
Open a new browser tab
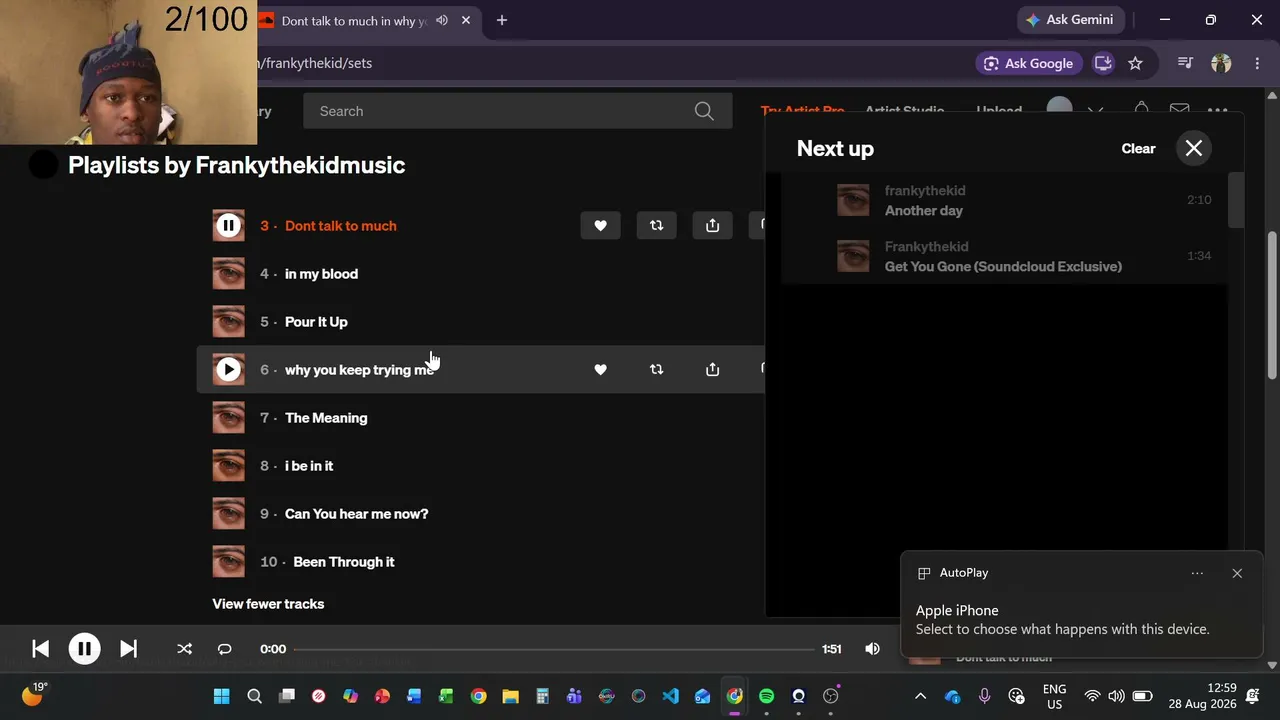click(x=502, y=20)
